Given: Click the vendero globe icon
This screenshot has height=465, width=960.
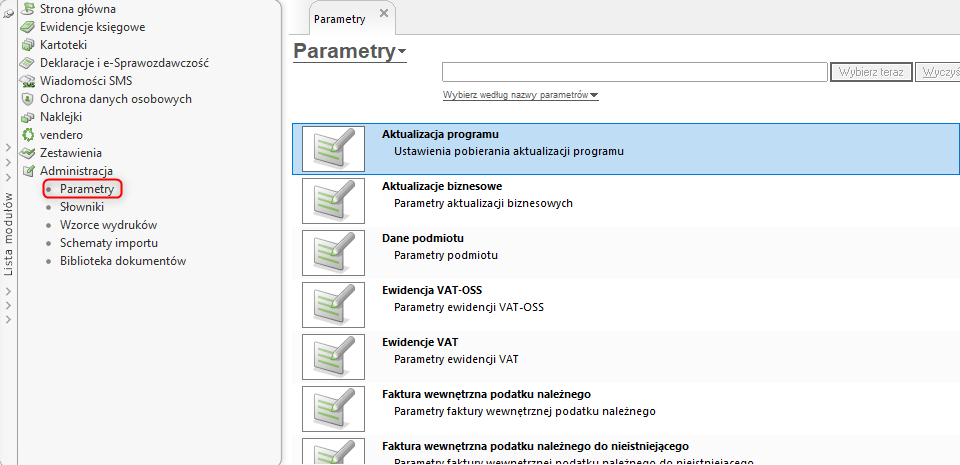Looking at the screenshot, I should click(28, 135).
